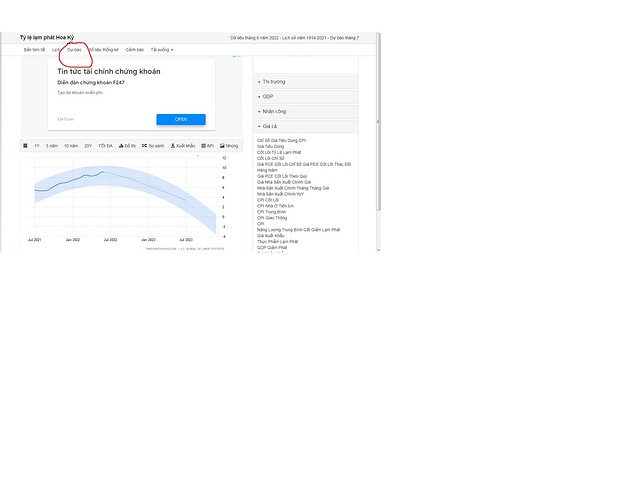The height and width of the screenshot is (500, 625).
Task: Switch to the Dự báo tab
Action: pyautogui.click(x=74, y=49)
